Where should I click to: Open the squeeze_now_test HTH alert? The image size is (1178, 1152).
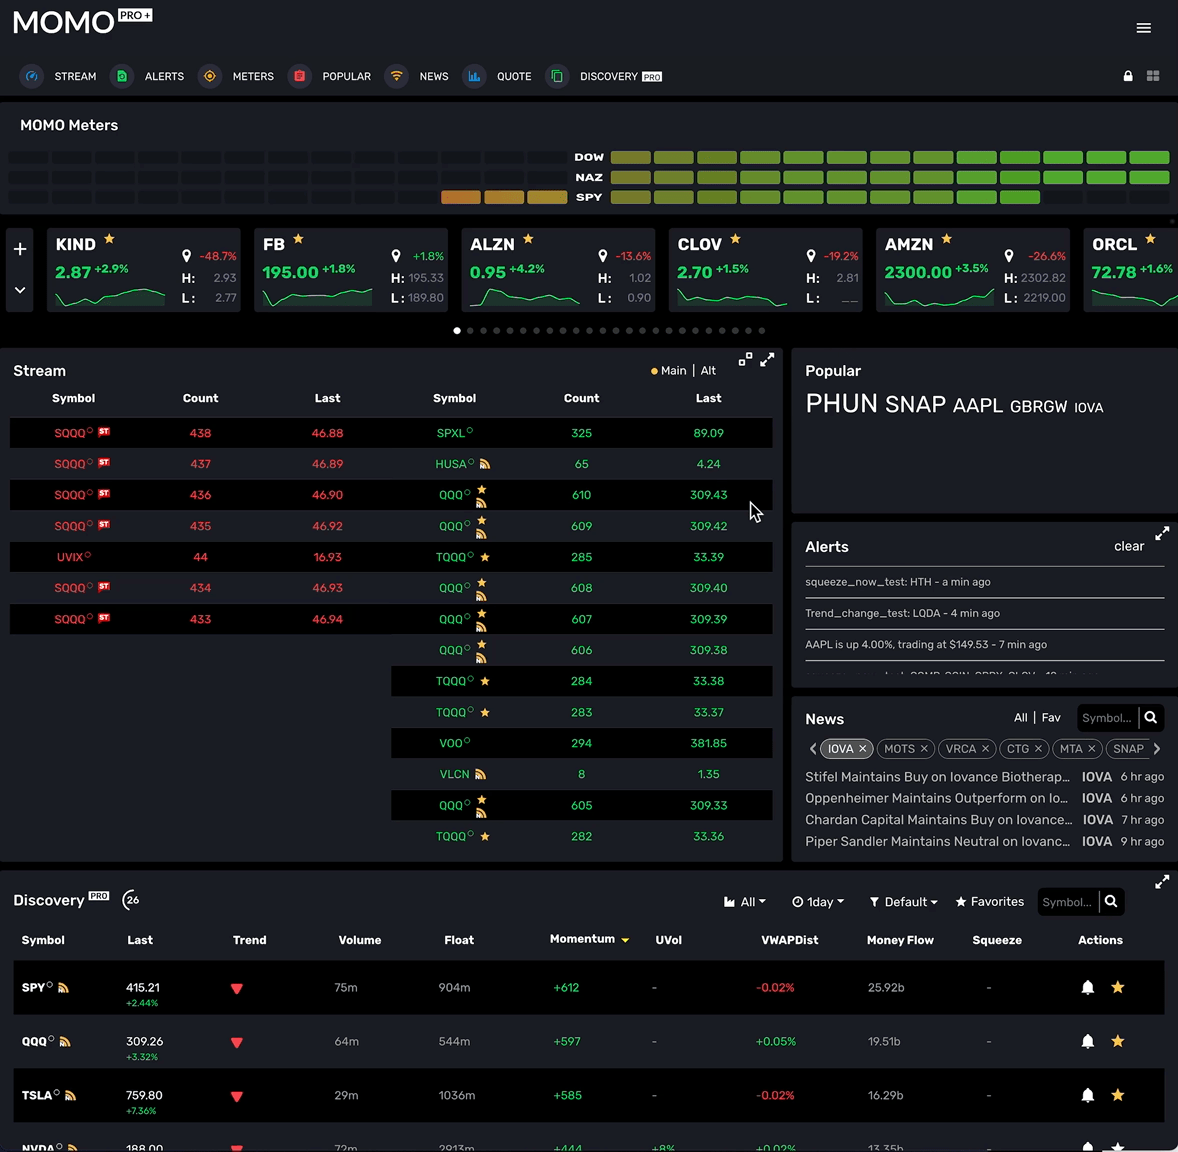[898, 582]
